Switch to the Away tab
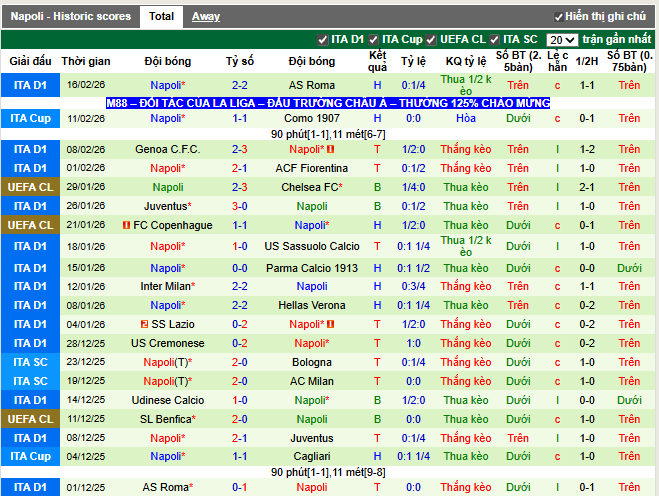The height and width of the screenshot is (496, 659). pyautogui.click(x=206, y=16)
